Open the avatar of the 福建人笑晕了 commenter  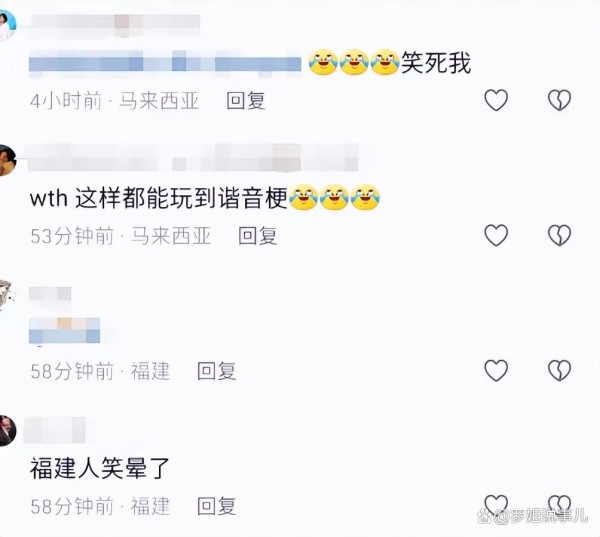pos(7,430)
